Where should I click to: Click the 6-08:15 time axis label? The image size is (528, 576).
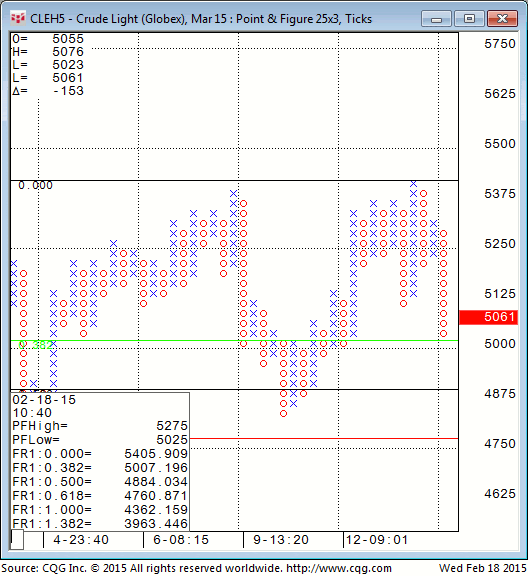(x=181, y=540)
